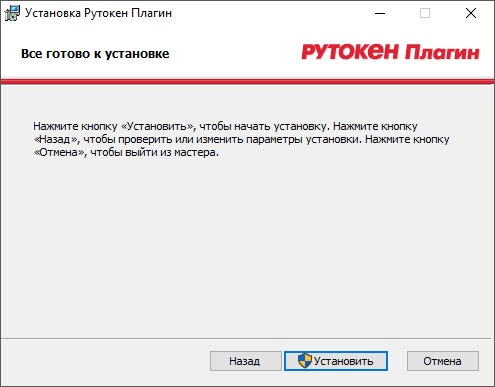Click the installer icon in the title bar
495x387 pixels.
pos(12,13)
